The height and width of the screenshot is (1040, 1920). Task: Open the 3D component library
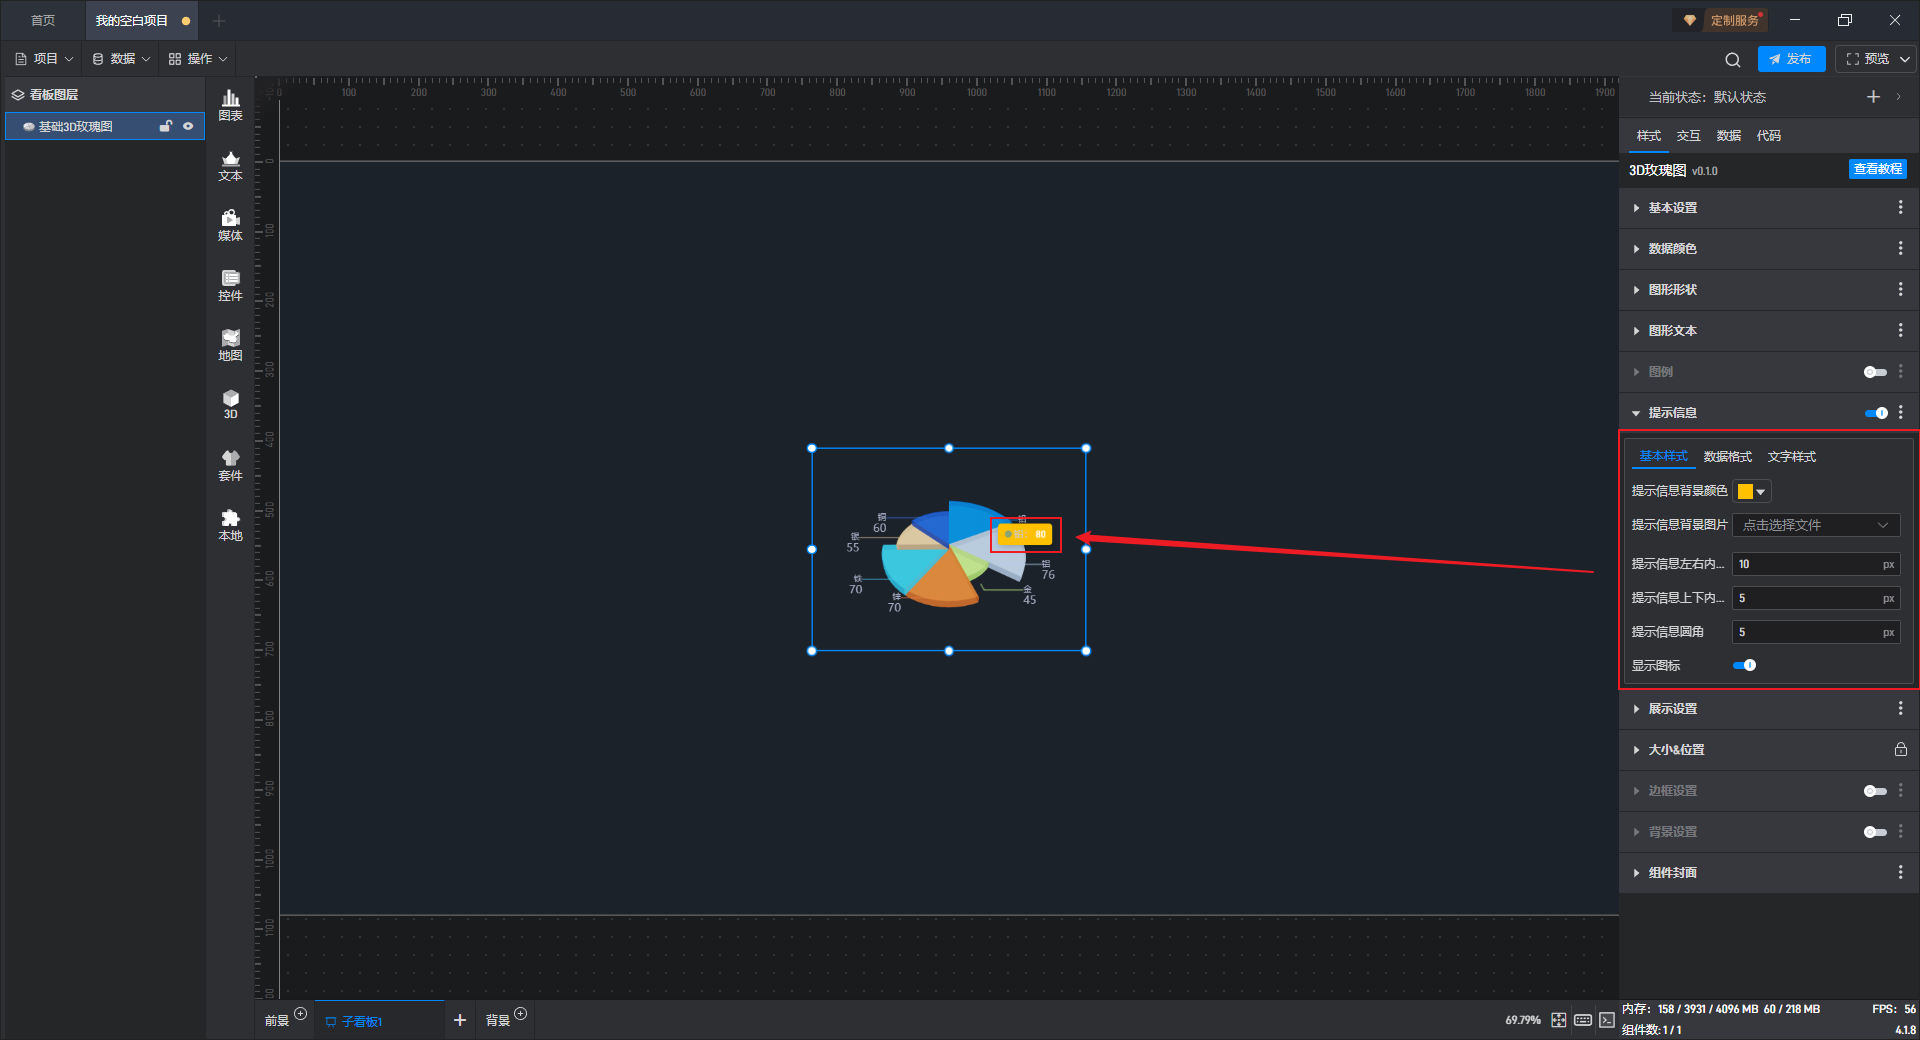pyautogui.click(x=230, y=404)
